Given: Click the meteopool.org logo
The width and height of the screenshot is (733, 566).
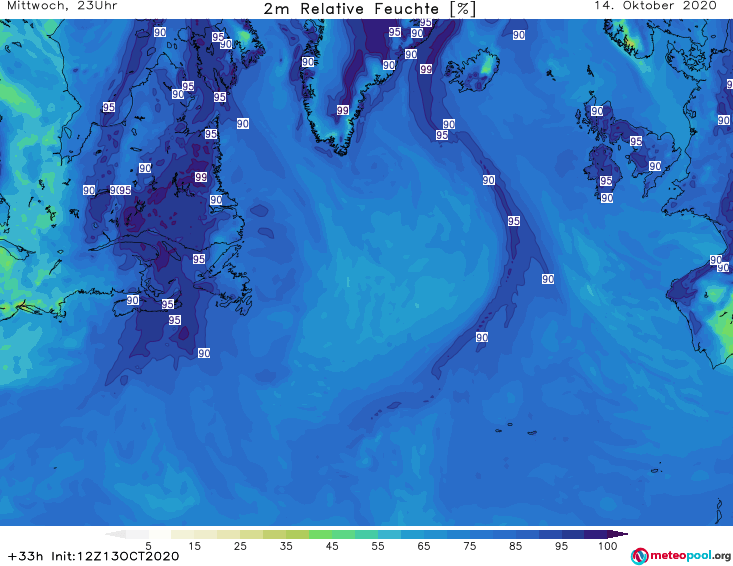Looking at the screenshot, I should click(681, 556).
